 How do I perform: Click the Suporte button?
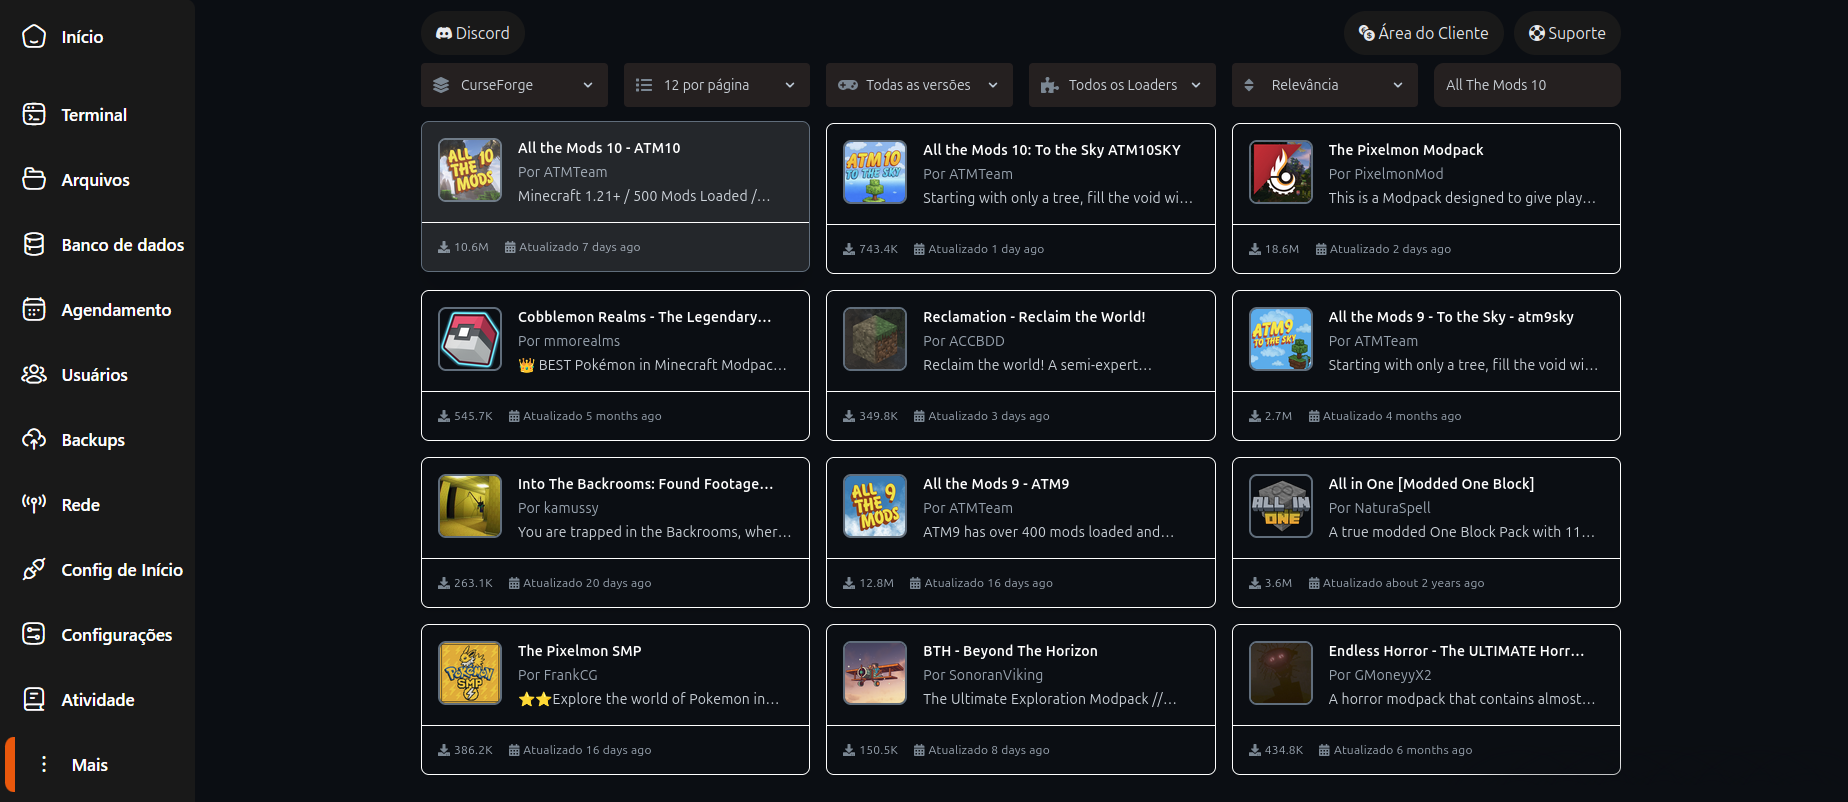pyautogui.click(x=1566, y=33)
